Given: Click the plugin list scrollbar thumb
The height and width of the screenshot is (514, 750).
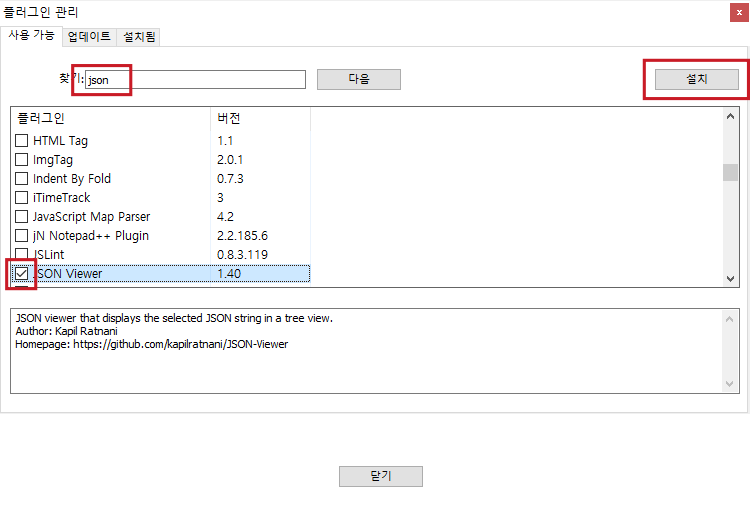Looking at the screenshot, I should [730, 173].
